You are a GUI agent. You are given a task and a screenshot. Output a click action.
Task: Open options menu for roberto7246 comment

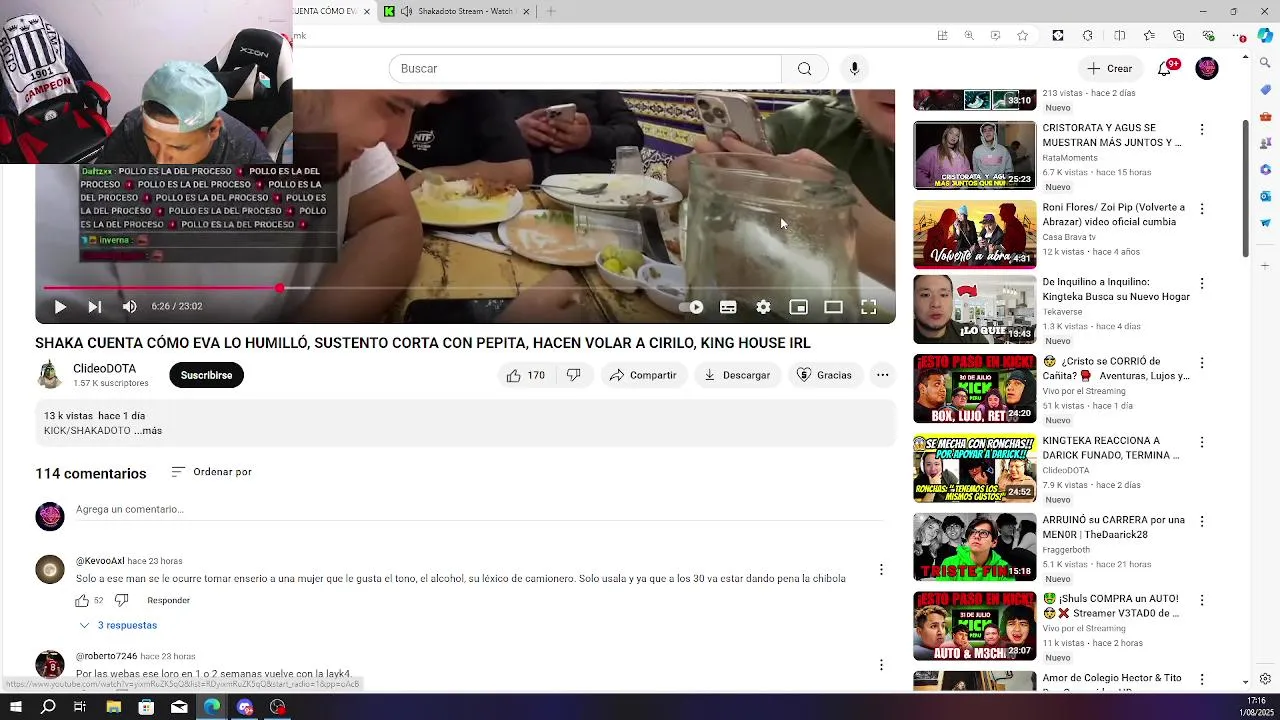pos(881,665)
